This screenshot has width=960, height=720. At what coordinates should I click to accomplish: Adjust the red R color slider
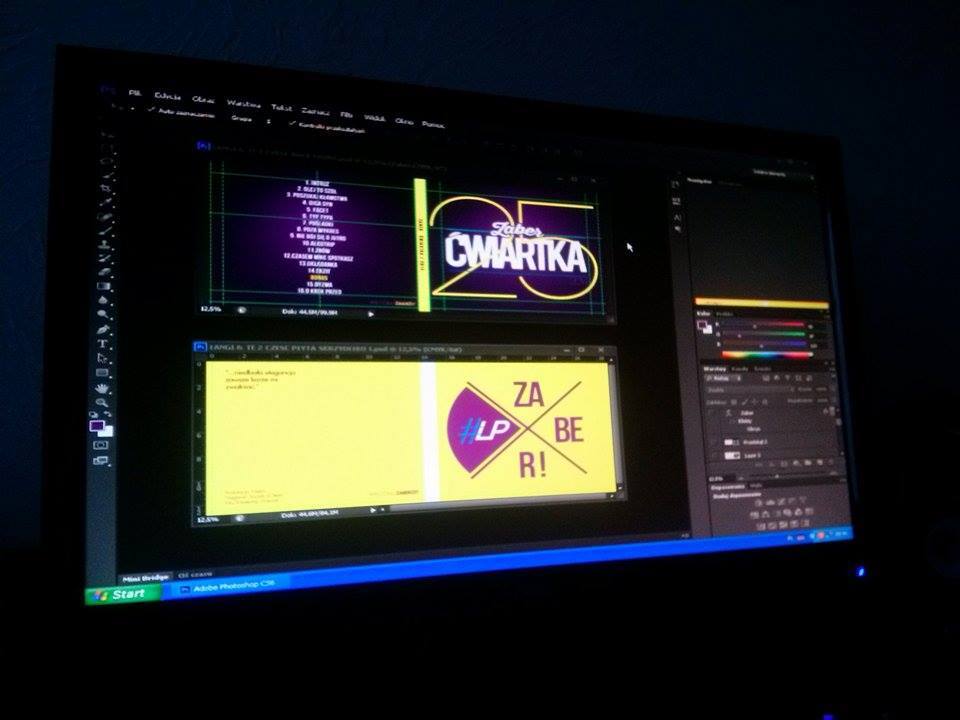pyautogui.click(x=763, y=324)
